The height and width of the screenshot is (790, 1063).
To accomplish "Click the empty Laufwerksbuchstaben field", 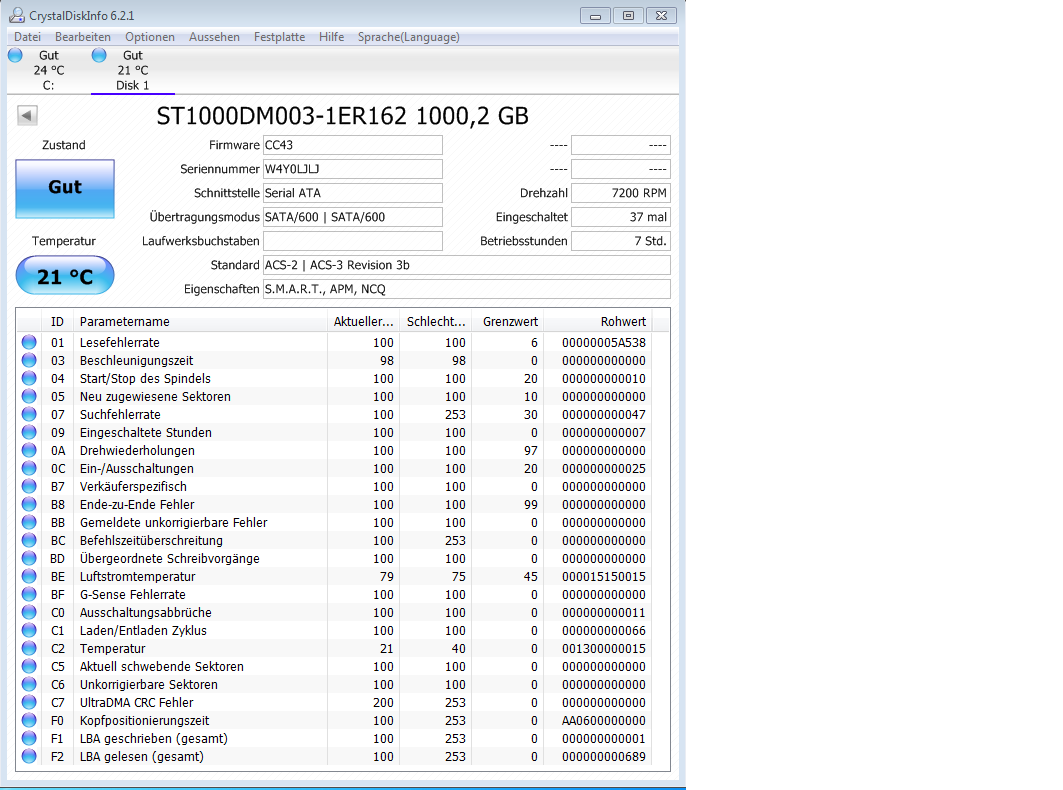I will pos(353,241).
